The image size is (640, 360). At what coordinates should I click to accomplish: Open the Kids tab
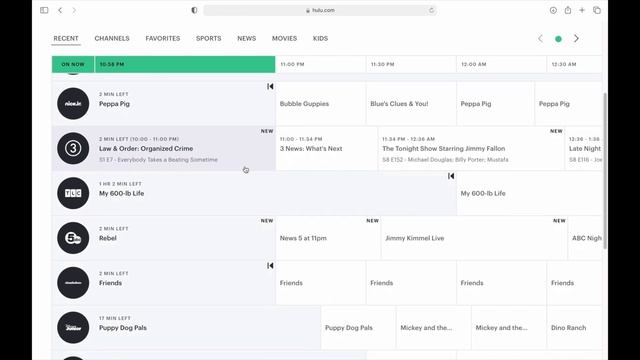point(320,38)
